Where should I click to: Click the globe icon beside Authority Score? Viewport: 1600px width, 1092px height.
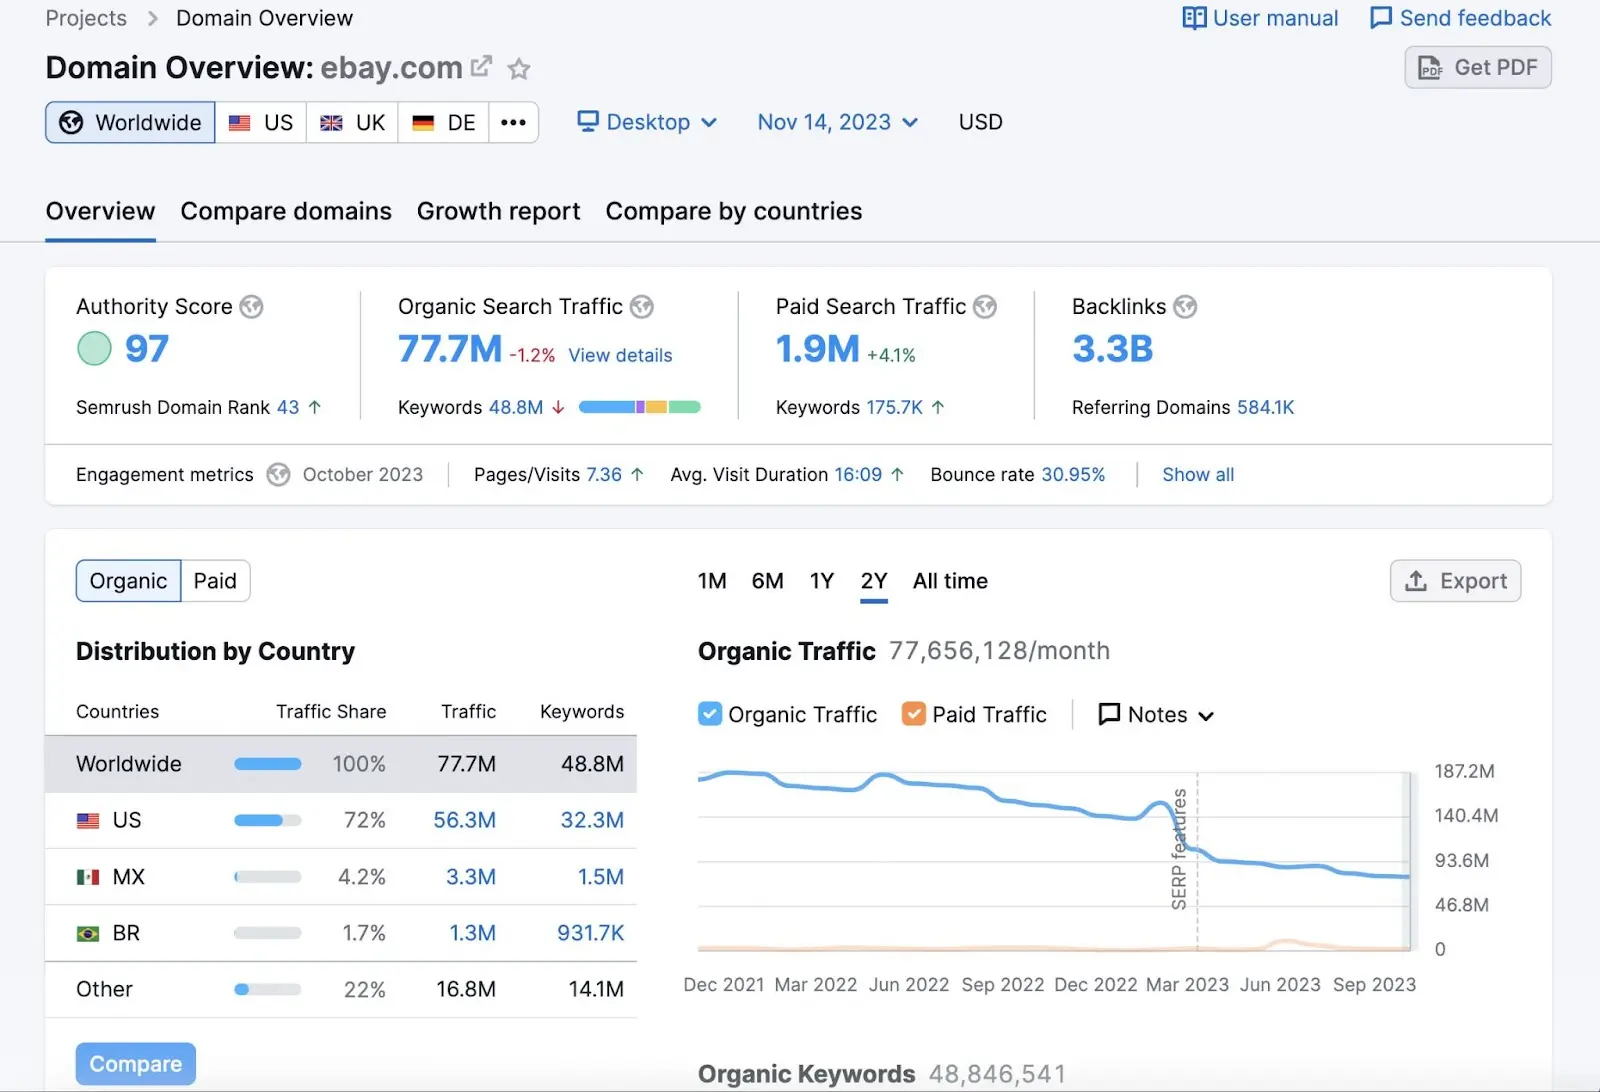pyautogui.click(x=252, y=307)
